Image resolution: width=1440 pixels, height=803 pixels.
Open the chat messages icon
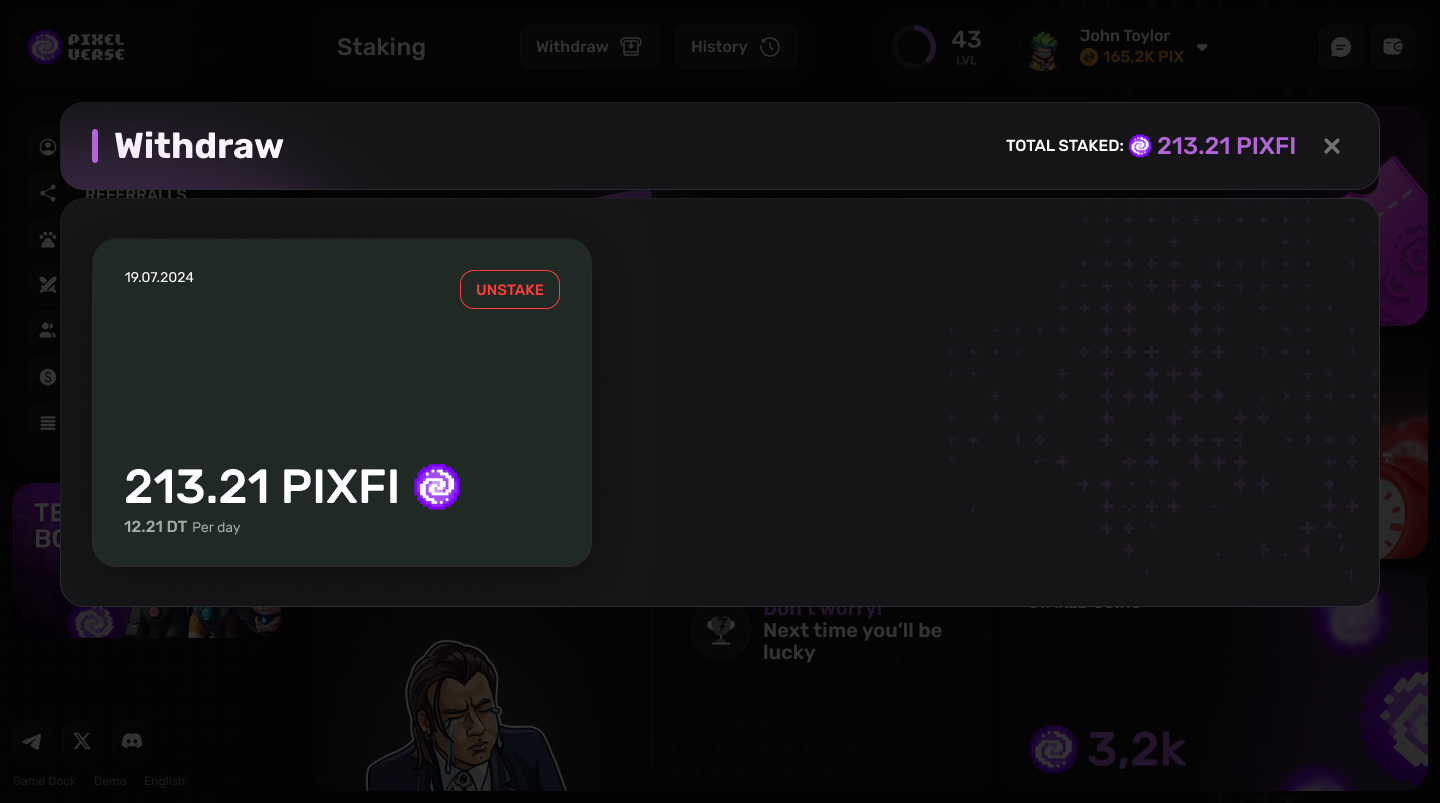(1341, 47)
